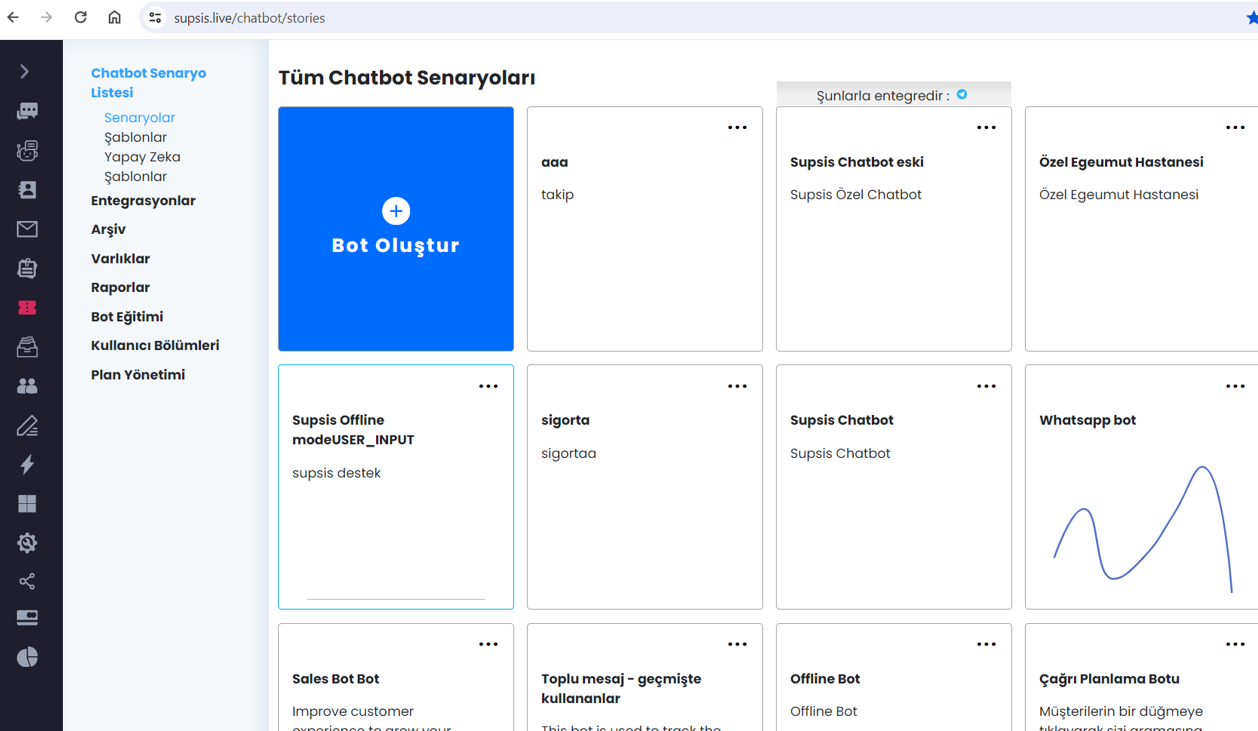This screenshot has width=1258, height=731.
Task: Reload the page with the refresh icon
Action: pos(80,17)
